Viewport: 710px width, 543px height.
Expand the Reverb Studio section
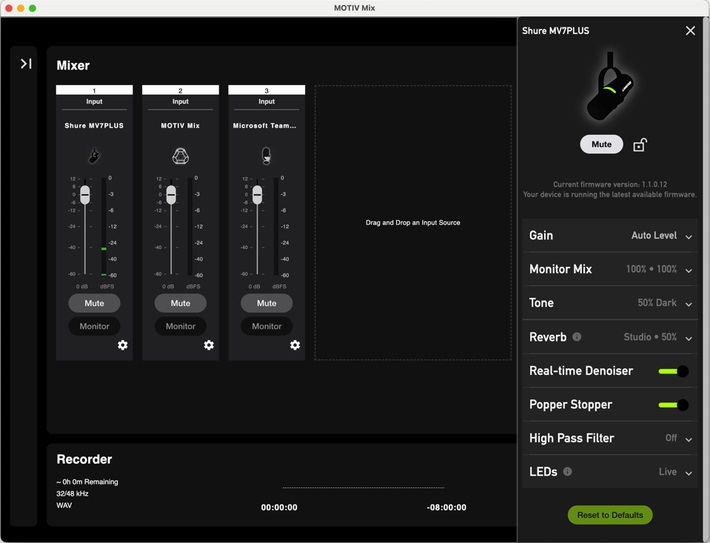(x=609, y=337)
